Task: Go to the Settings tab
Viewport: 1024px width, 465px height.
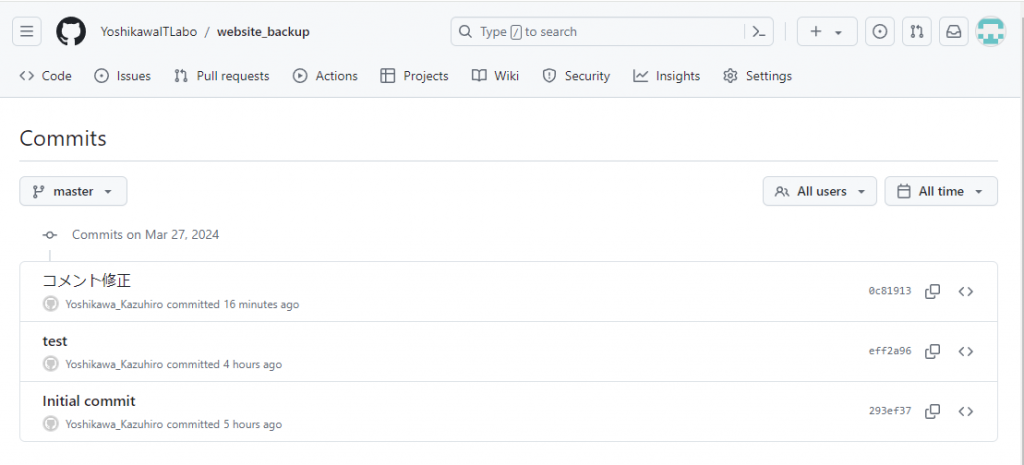Action: coord(757,76)
